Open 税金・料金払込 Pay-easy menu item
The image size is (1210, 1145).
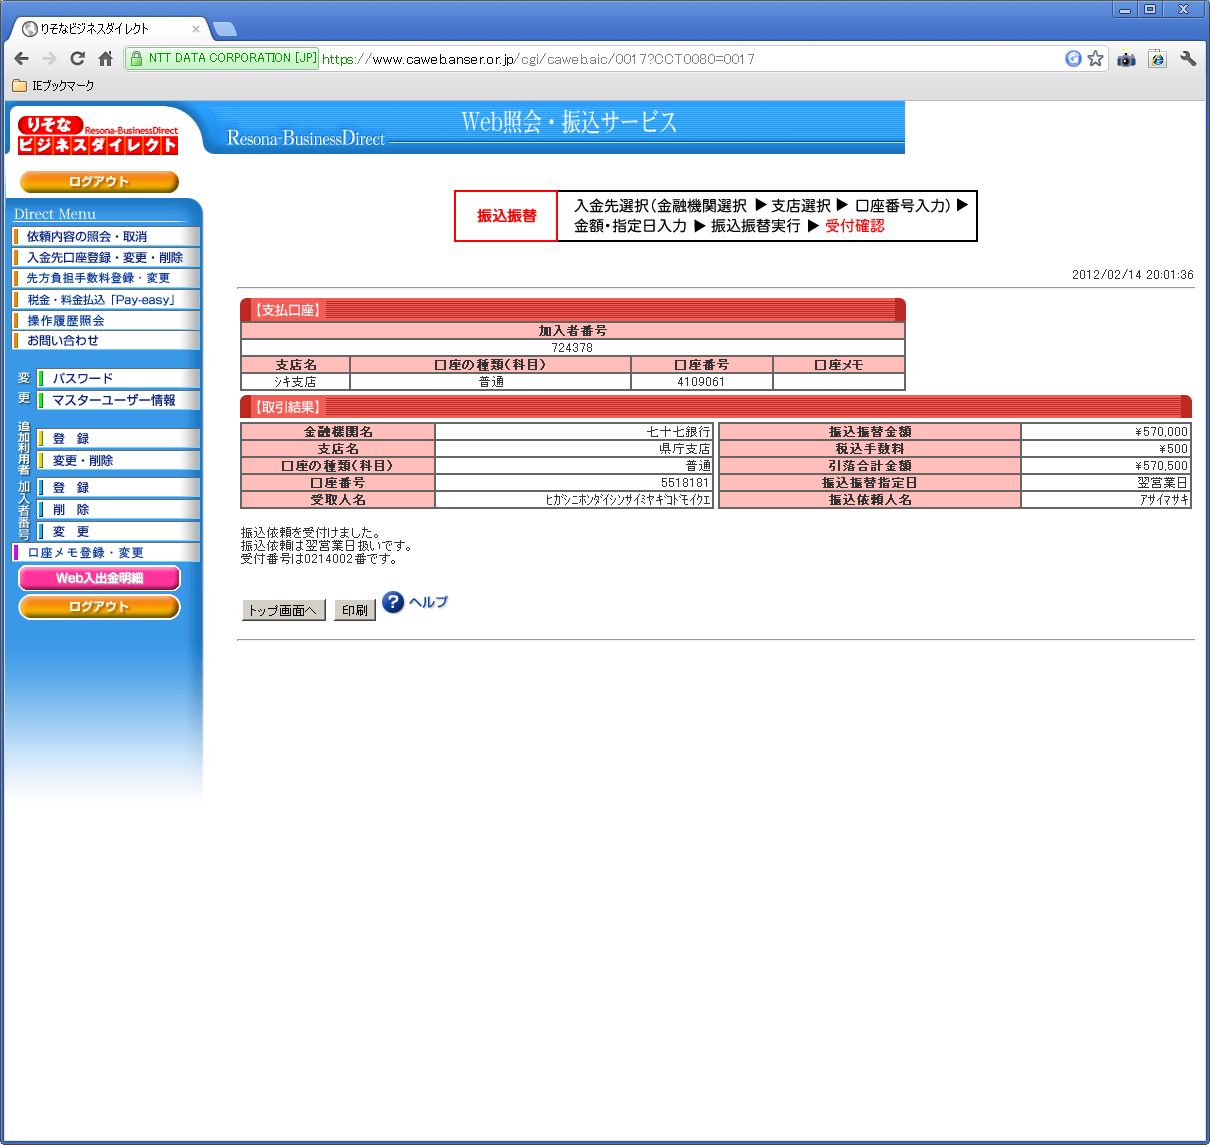[x=106, y=300]
